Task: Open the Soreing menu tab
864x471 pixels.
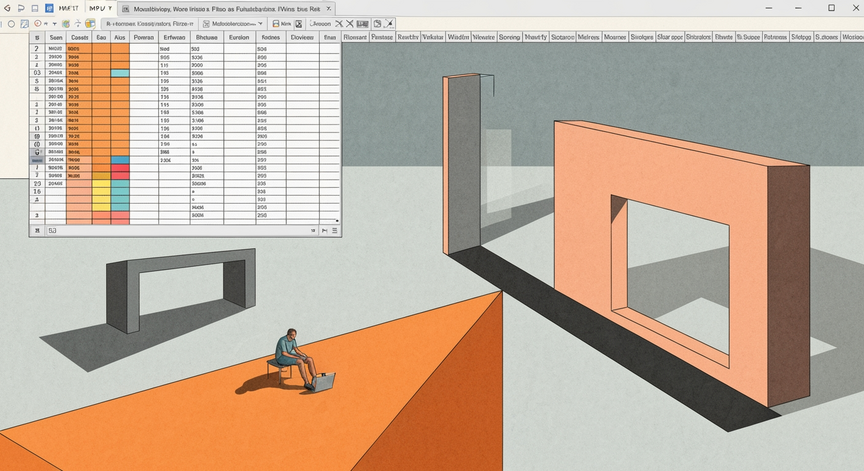Action: [509, 37]
